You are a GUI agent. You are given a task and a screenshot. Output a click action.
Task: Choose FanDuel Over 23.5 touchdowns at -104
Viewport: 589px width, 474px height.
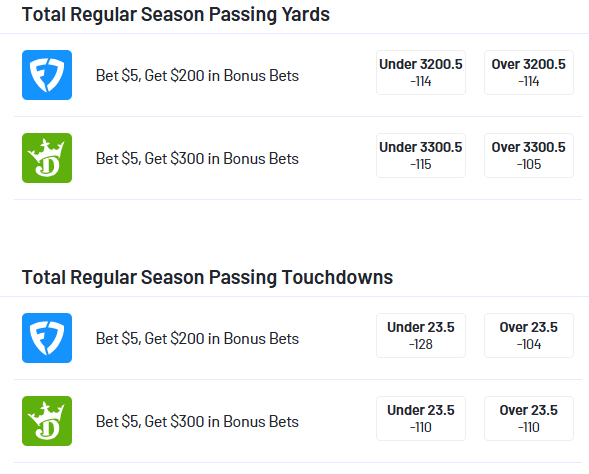click(x=529, y=335)
